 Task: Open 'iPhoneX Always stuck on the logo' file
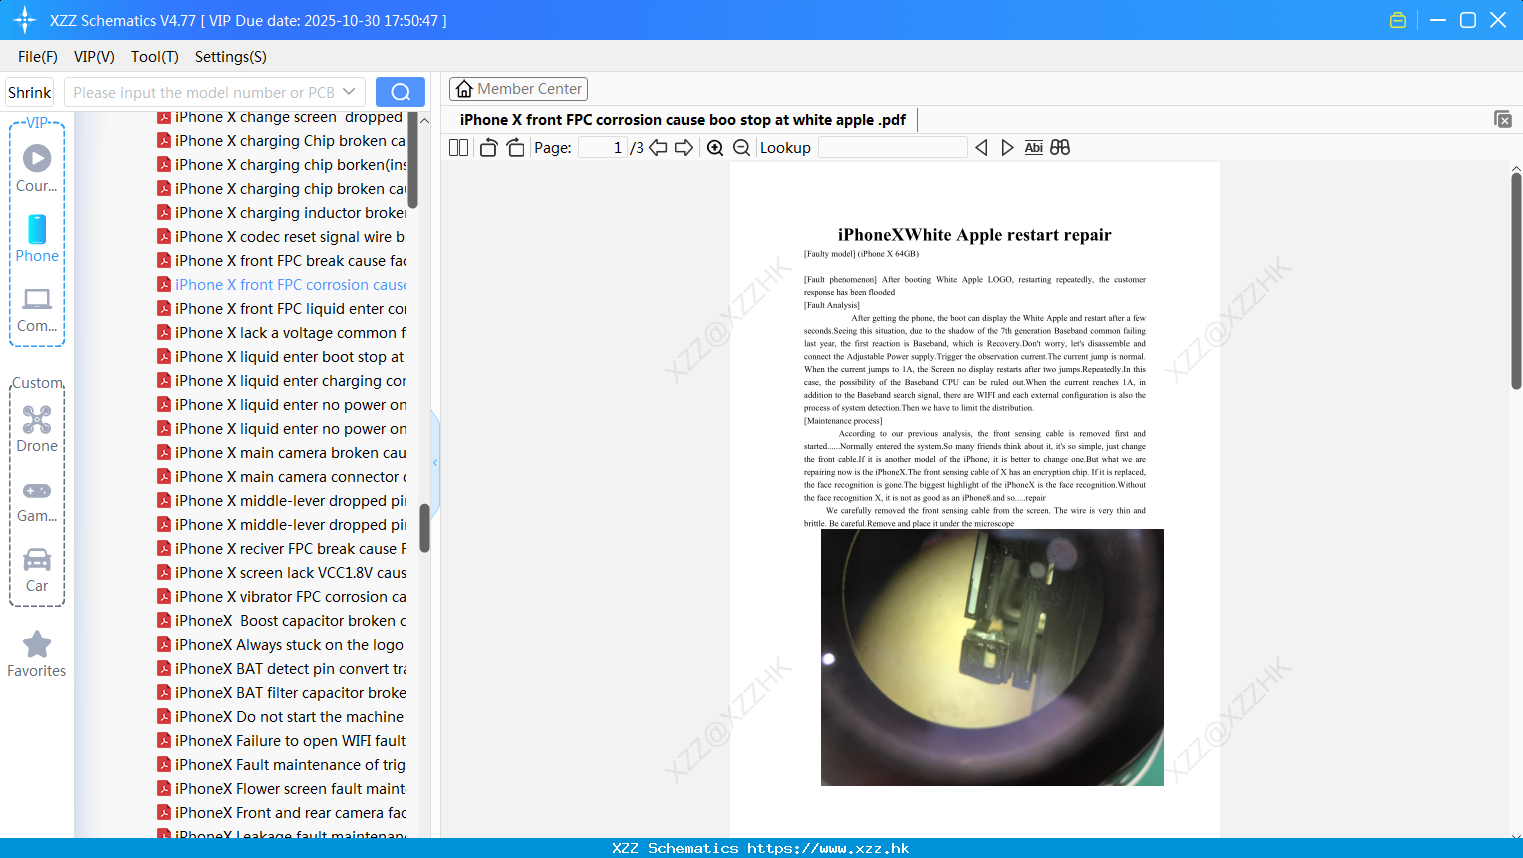281,645
